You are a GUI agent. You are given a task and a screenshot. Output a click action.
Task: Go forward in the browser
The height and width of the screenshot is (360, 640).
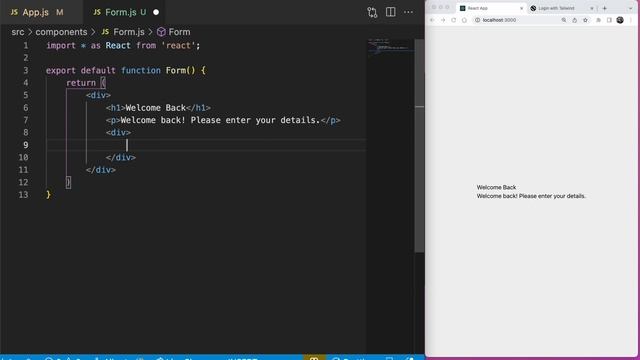(443, 20)
